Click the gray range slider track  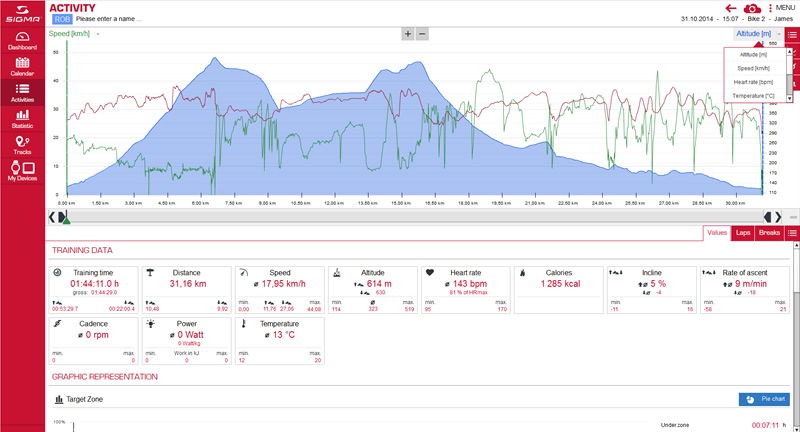pos(416,217)
